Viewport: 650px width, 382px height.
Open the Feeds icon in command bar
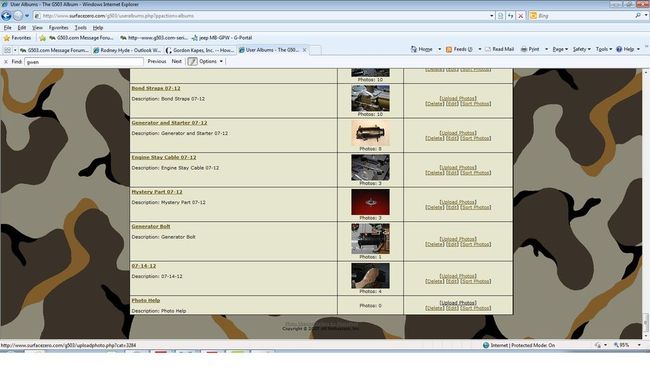tap(449, 49)
